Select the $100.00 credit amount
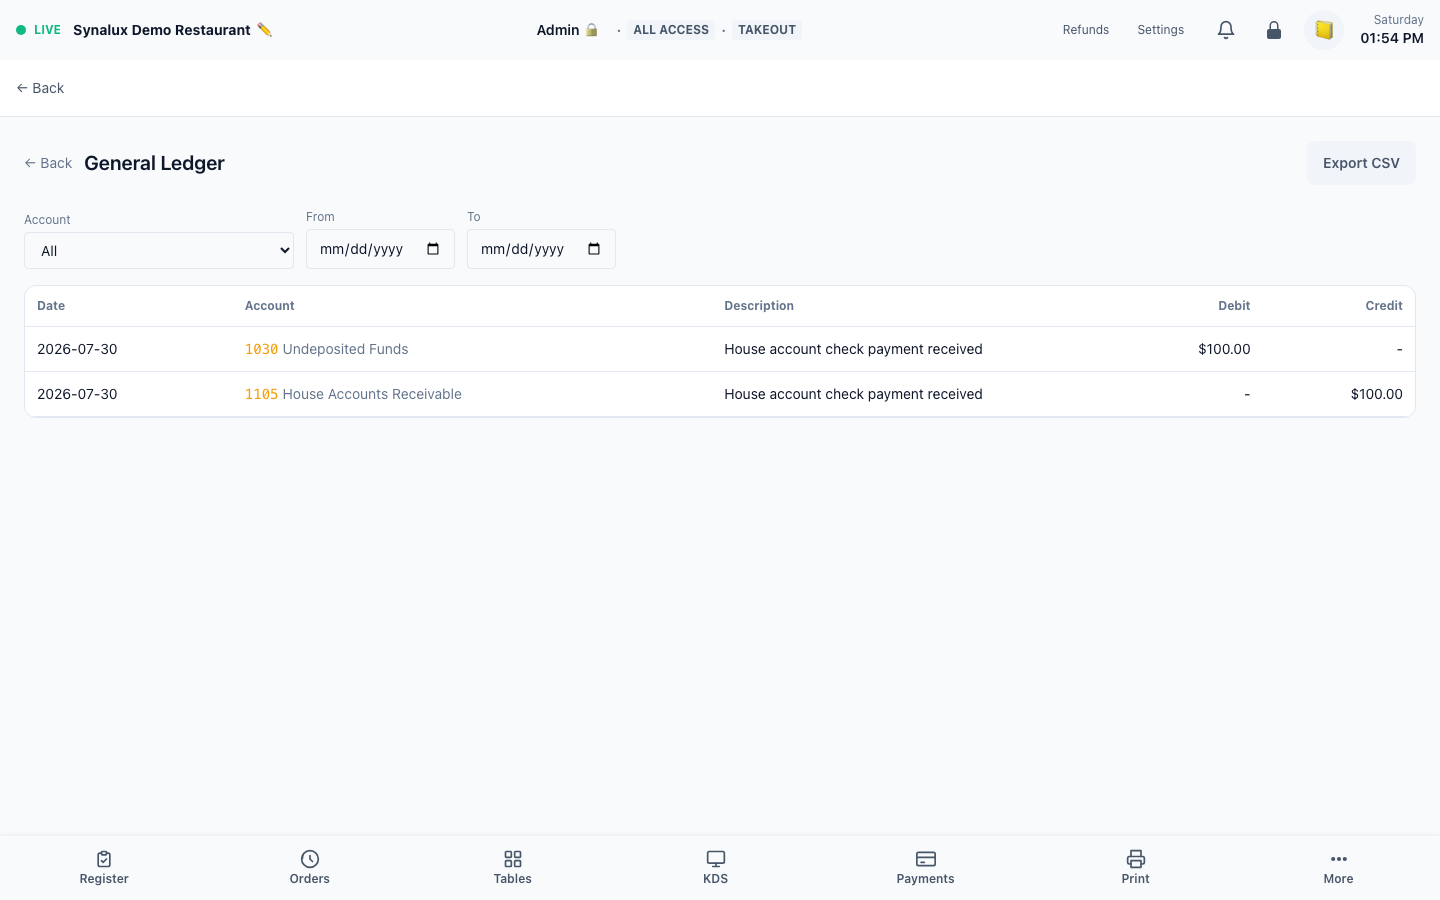The image size is (1440, 900). [x=1377, y=394]
